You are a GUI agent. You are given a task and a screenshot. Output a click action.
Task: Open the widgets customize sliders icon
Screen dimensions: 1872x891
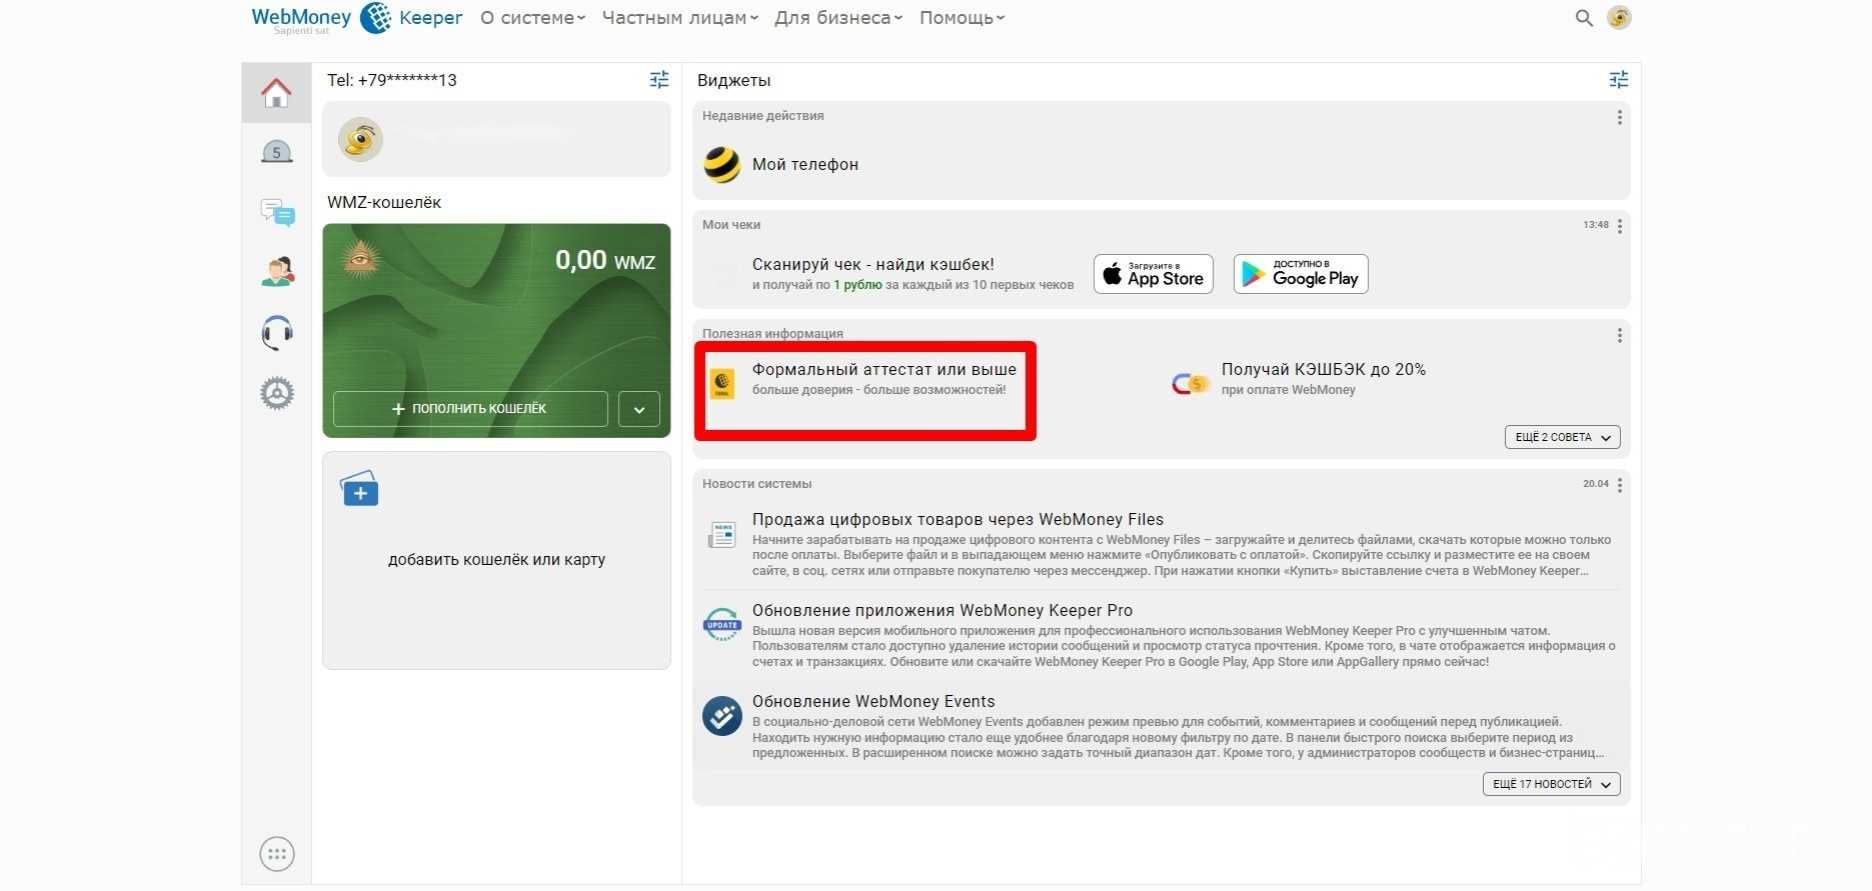pyautogui.click(x=1618, y=80)
